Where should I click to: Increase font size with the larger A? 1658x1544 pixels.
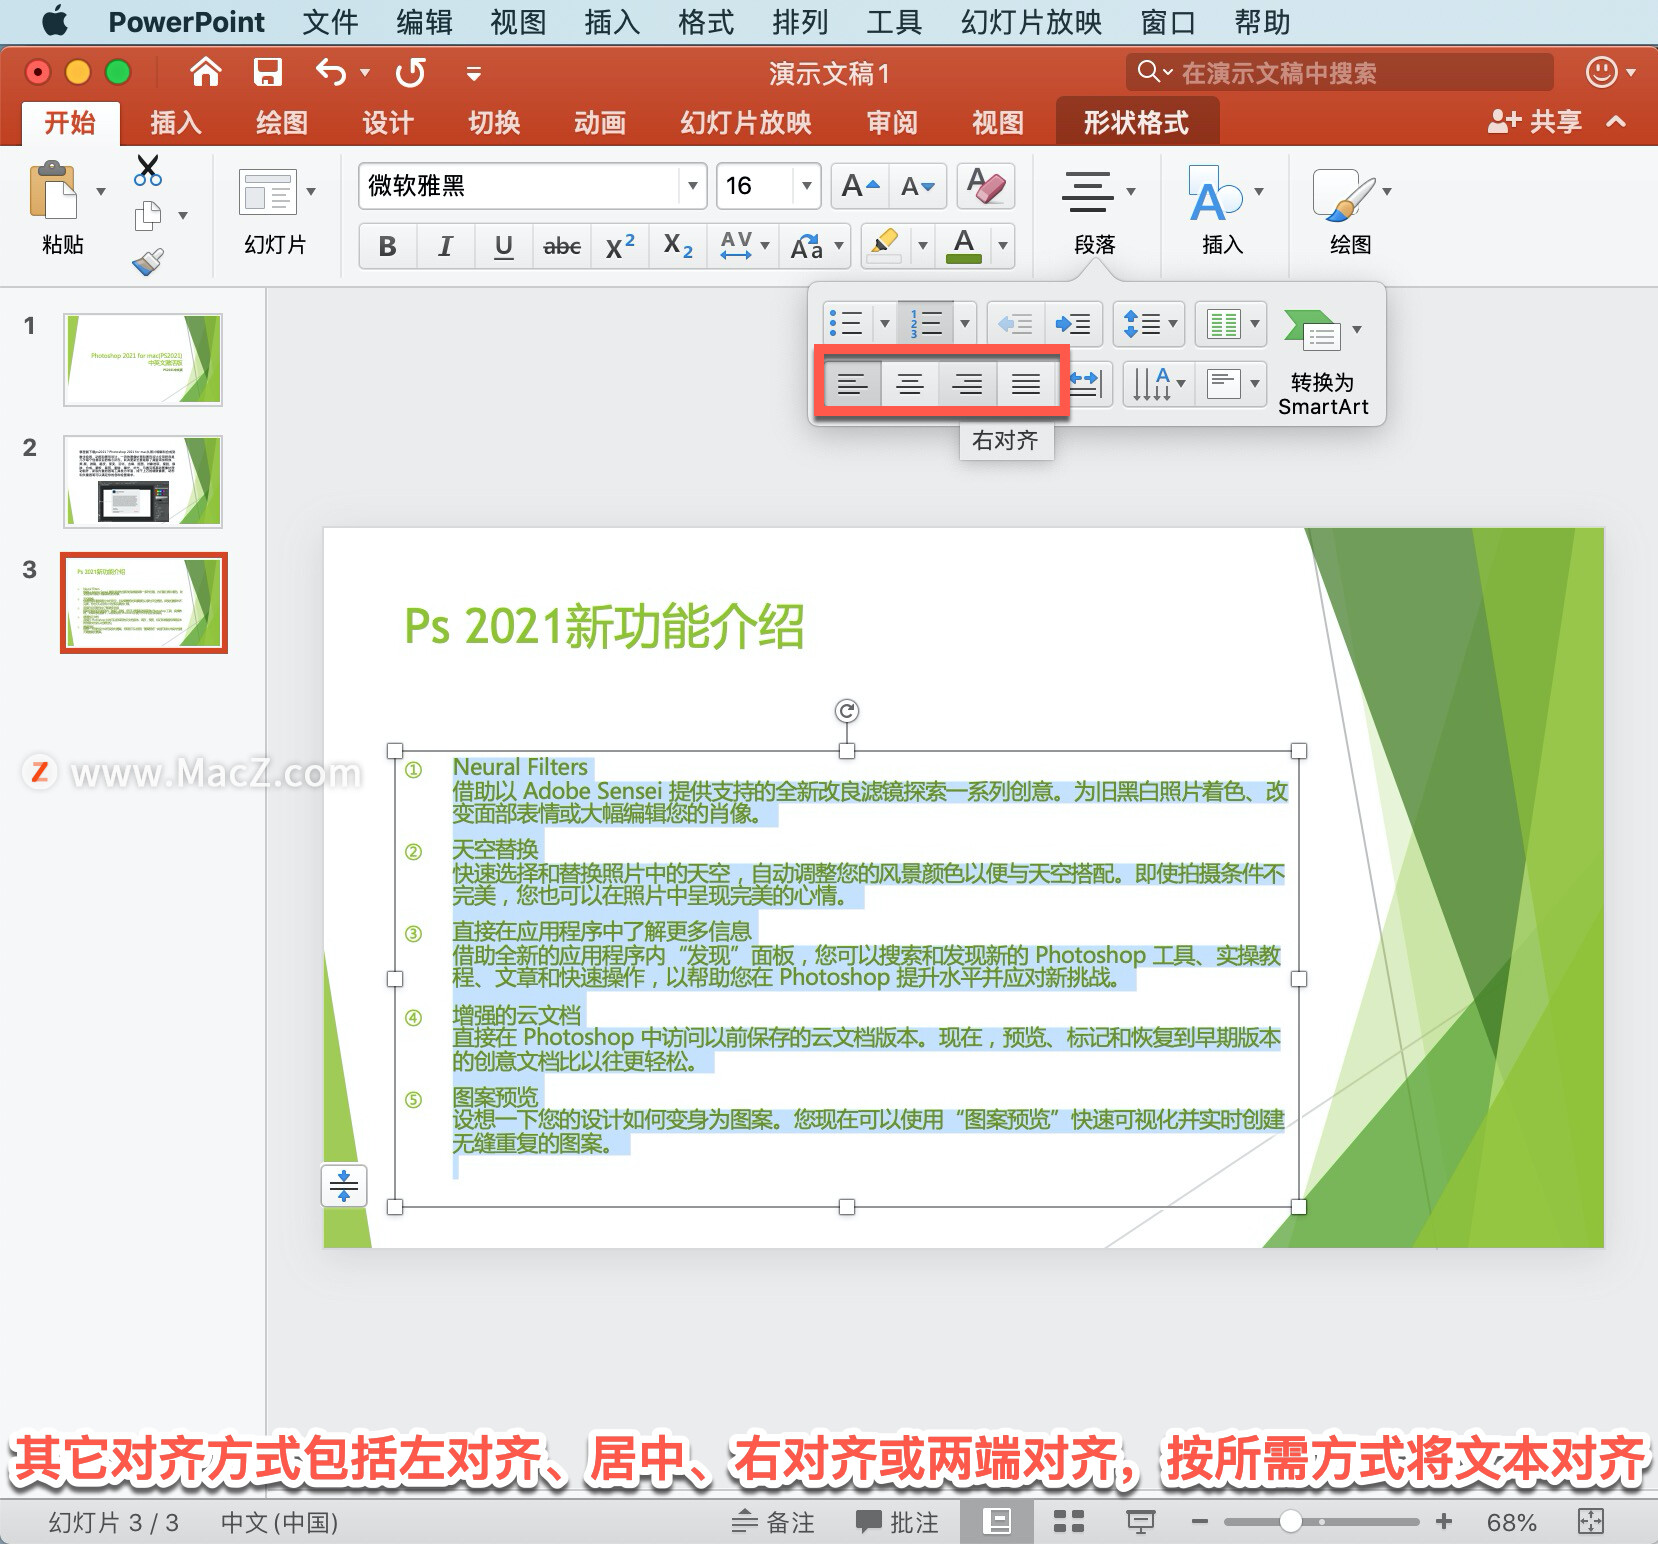pyautogui.click(x=860, y=186)
